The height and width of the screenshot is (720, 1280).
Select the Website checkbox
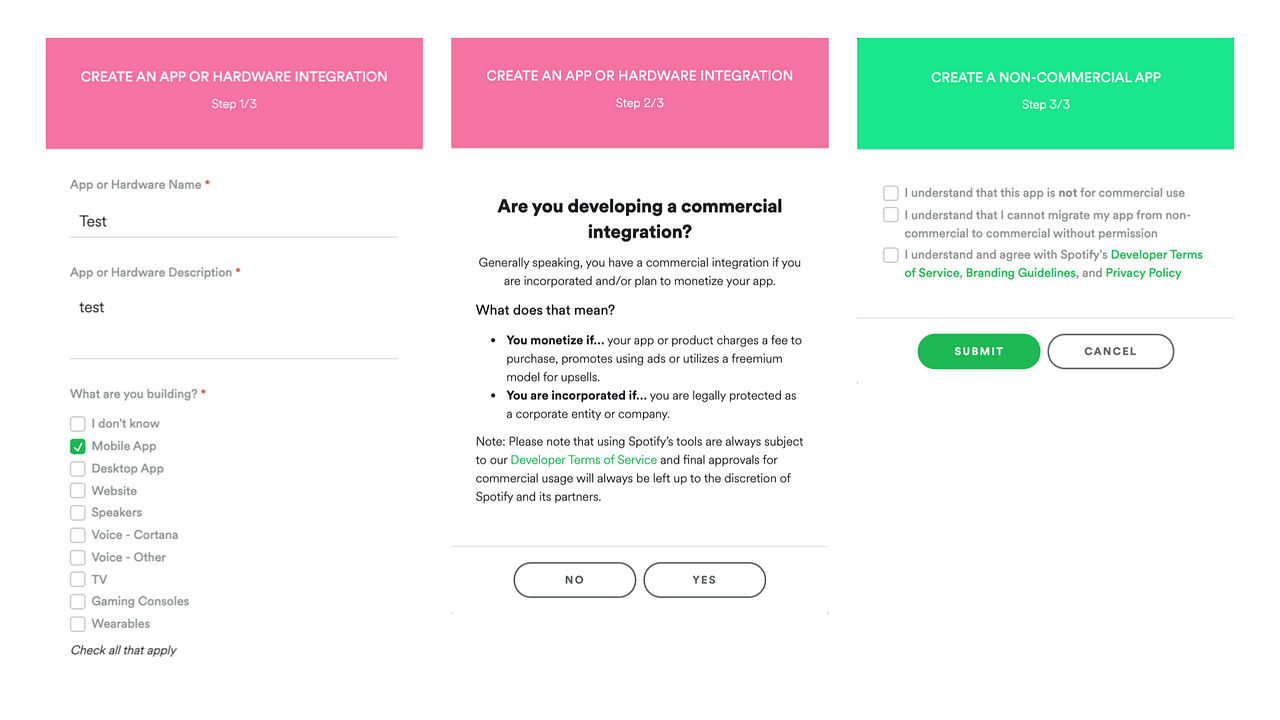(77, 490)
